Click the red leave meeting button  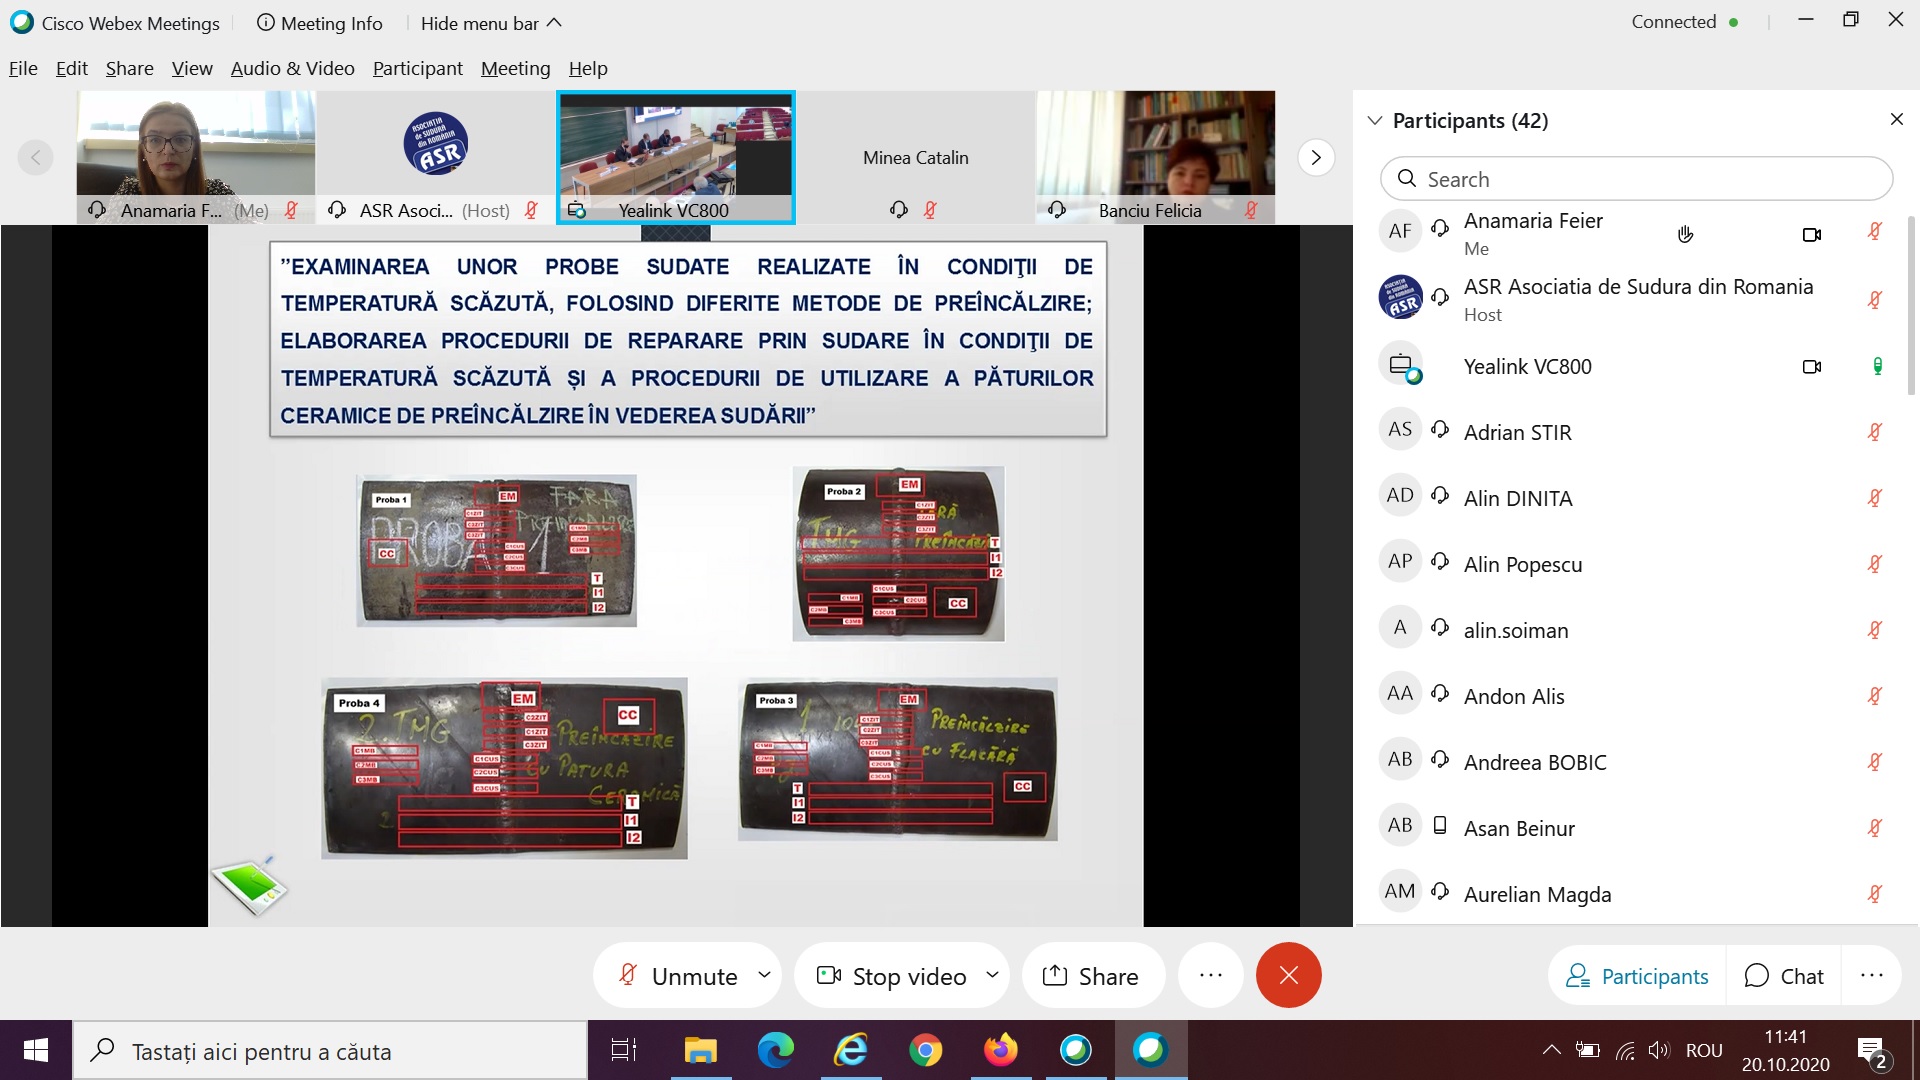click(1288, 975)
